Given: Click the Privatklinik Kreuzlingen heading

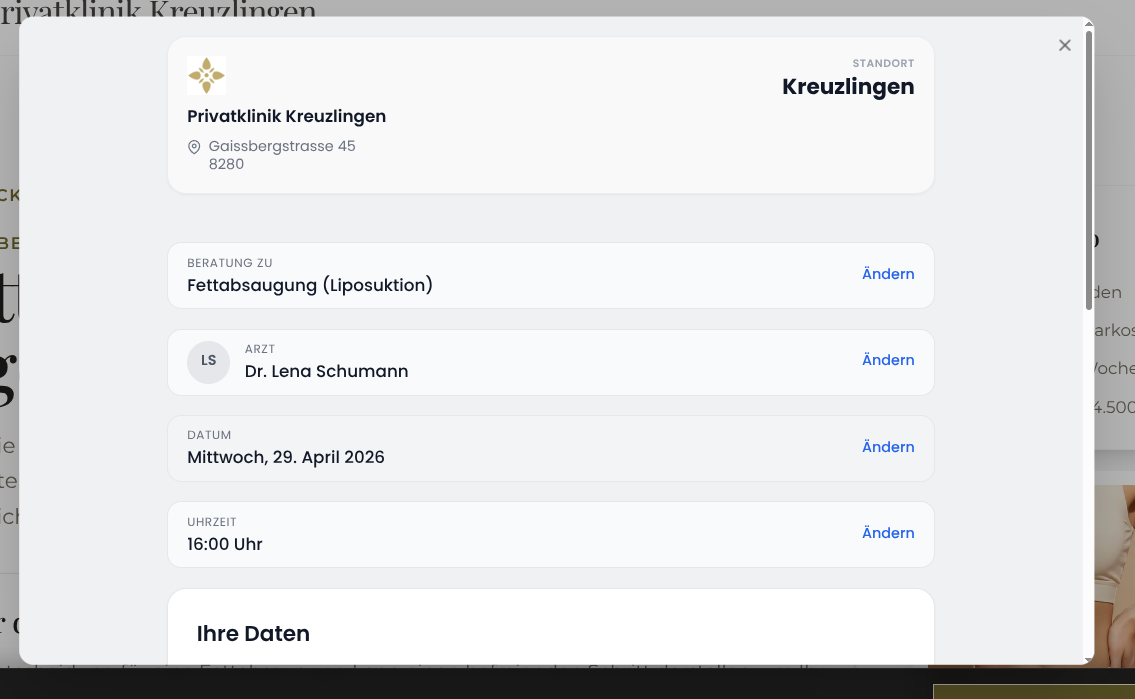Looking at the screenshot, I should (x=287, y=116).
